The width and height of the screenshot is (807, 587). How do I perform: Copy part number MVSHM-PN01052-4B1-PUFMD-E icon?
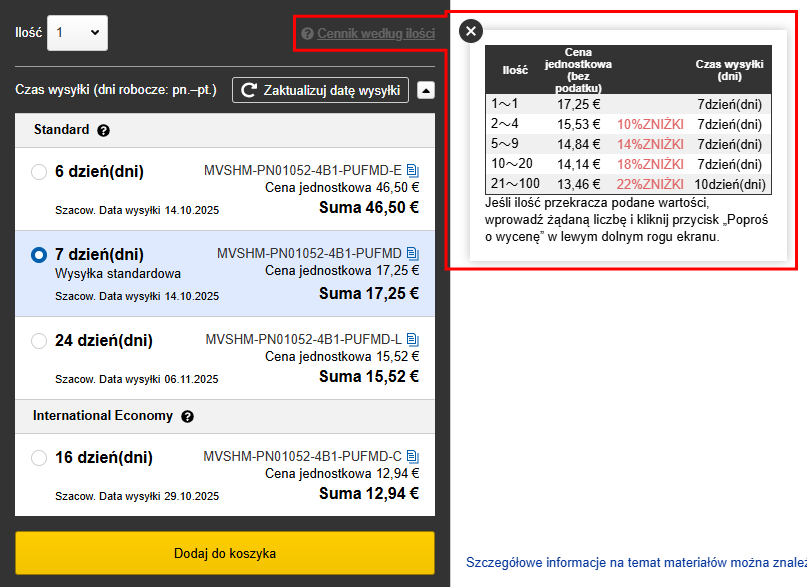pos(413,170)
